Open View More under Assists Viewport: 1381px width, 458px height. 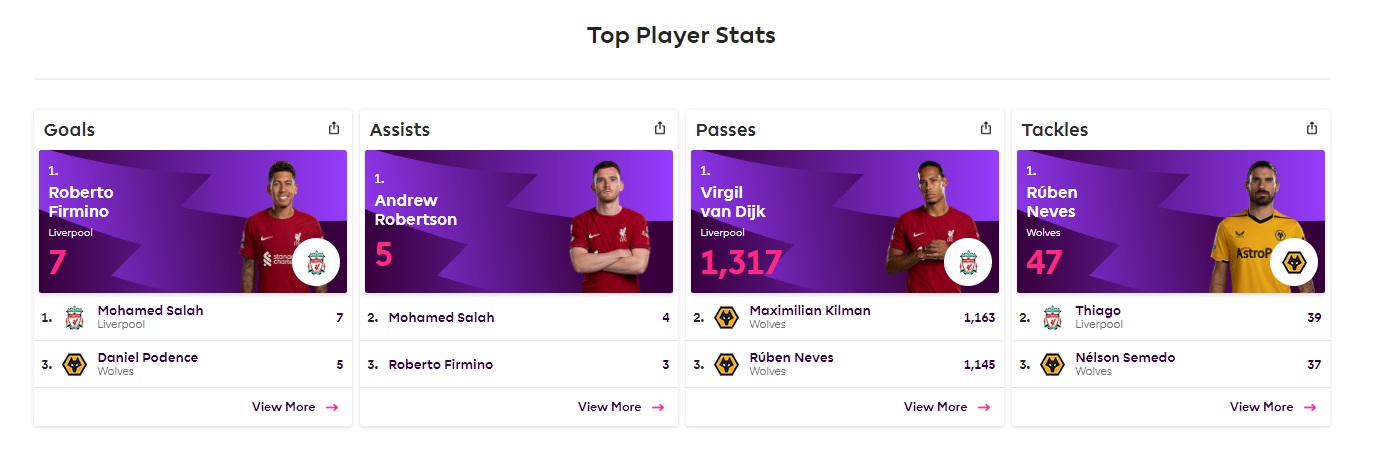pyautogui.click(x=621, y=407)
